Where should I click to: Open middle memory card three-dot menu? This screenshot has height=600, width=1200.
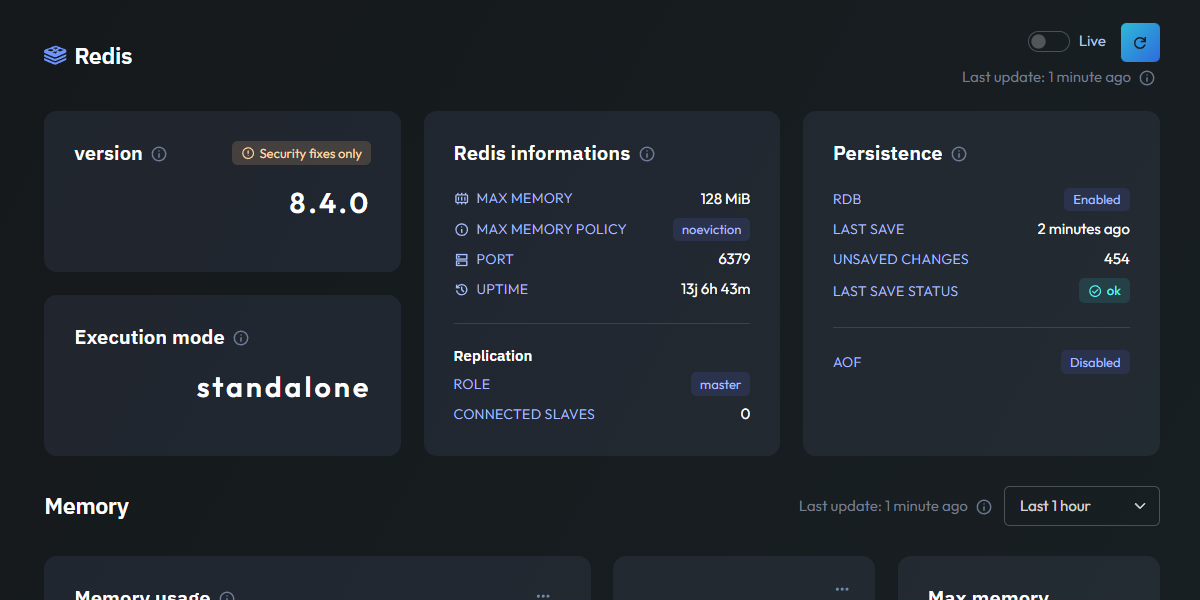pos(843,589)
